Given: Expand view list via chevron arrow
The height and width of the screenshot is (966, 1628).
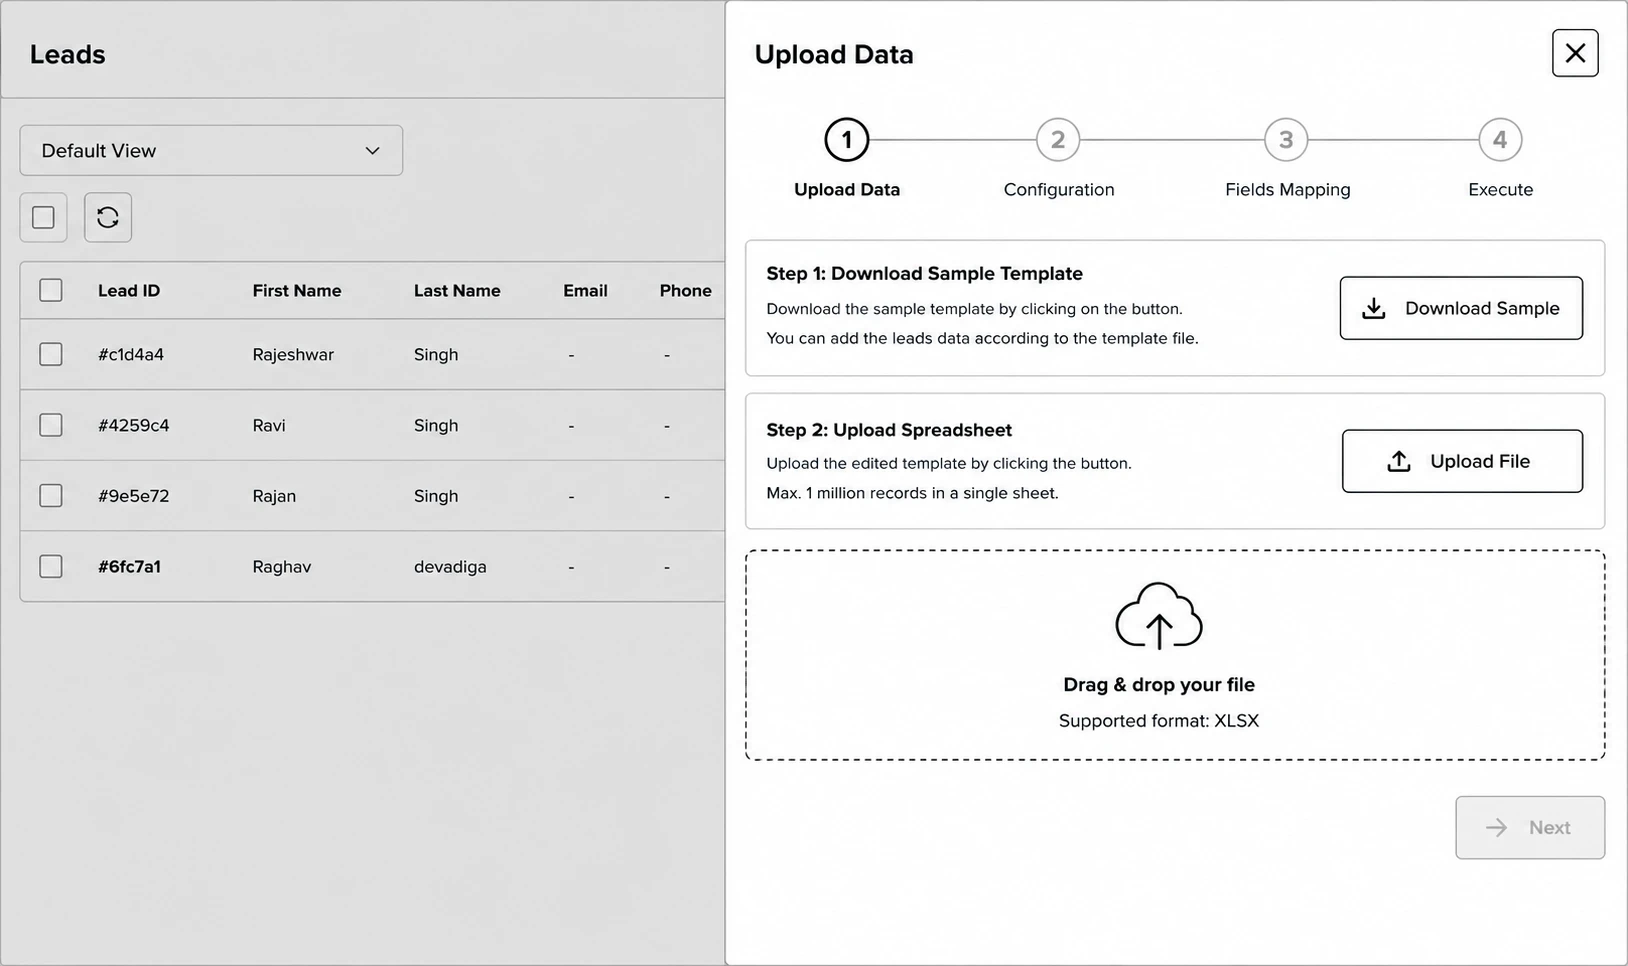Looking at the screenshot, I should pyautogui.click(x=372, y=151).
